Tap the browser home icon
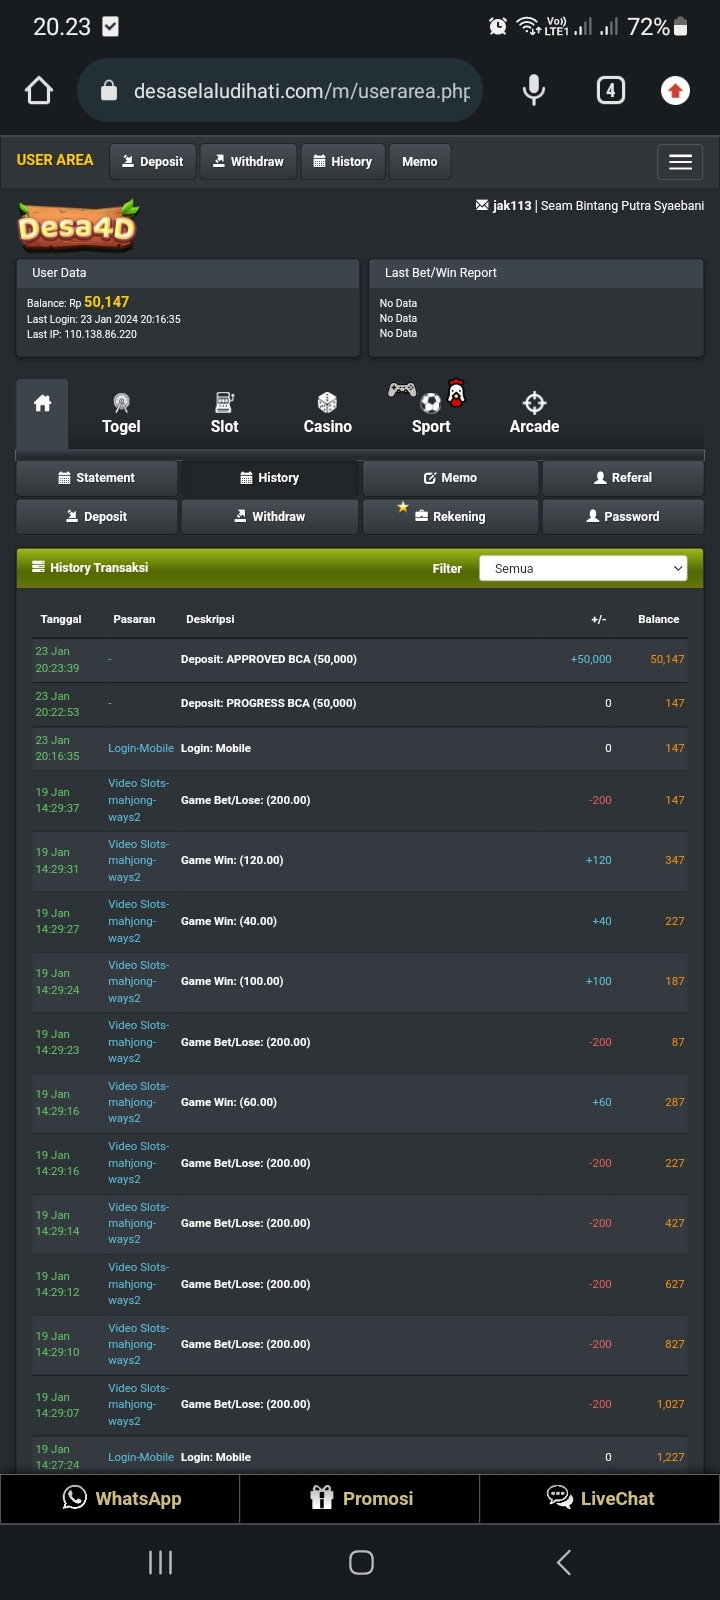The height and width of the screenshot is (1600, 720). (39, 91)
